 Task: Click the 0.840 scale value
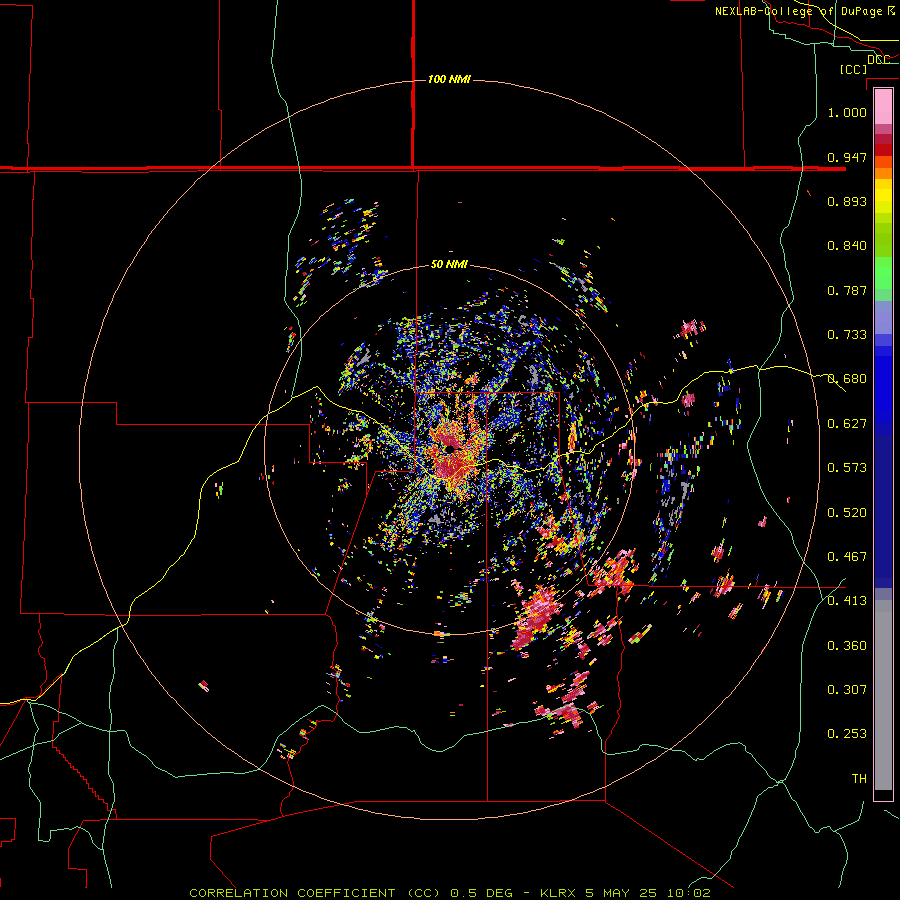[847, 245]
